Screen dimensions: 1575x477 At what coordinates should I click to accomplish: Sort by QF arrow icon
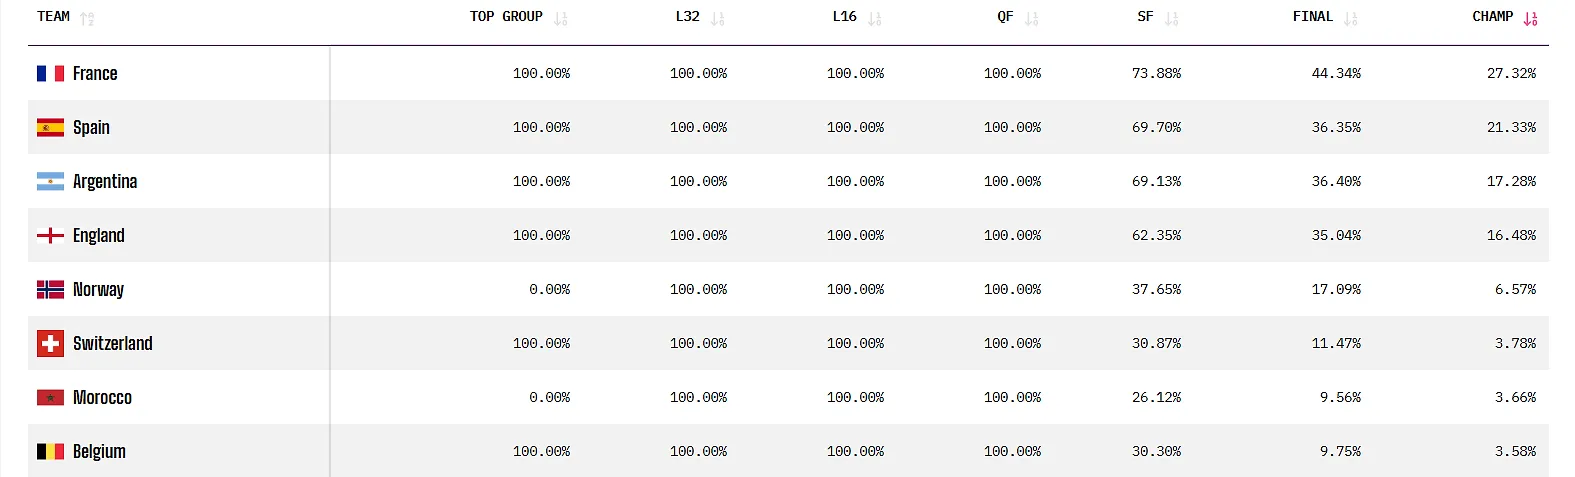click(x=1032, y=18)
